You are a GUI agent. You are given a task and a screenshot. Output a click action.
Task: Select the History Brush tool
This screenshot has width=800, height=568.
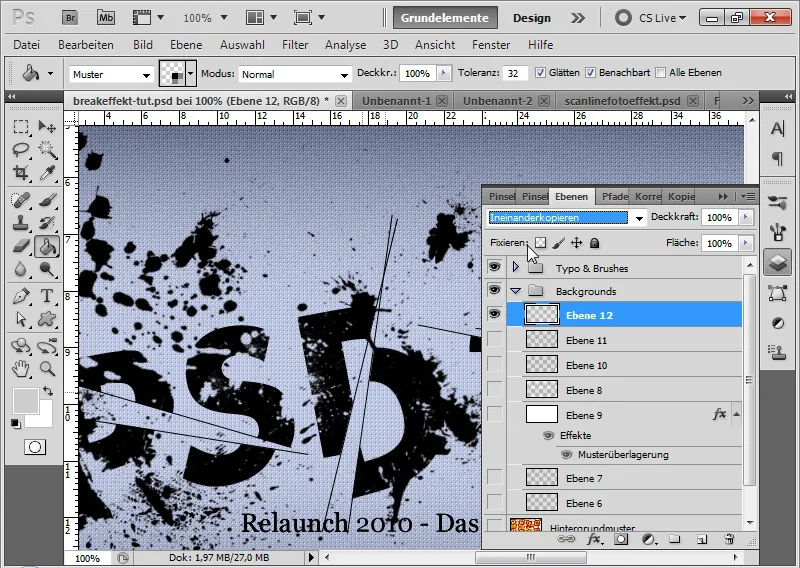pyautogui.click(x=47, y=223)
